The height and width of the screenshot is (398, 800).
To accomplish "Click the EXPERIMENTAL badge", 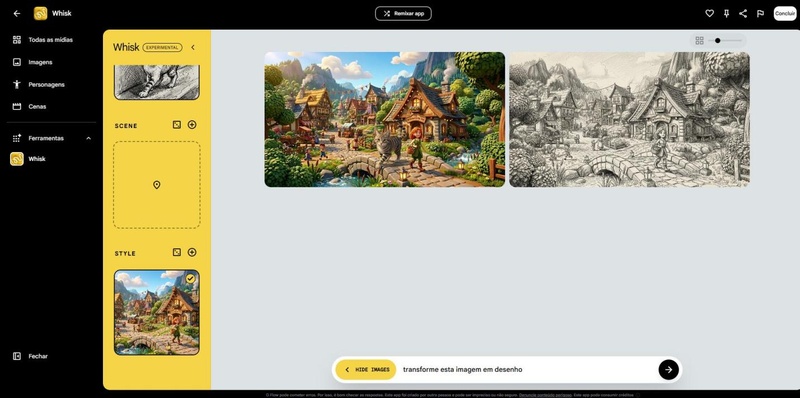I will tap(162, 47).
